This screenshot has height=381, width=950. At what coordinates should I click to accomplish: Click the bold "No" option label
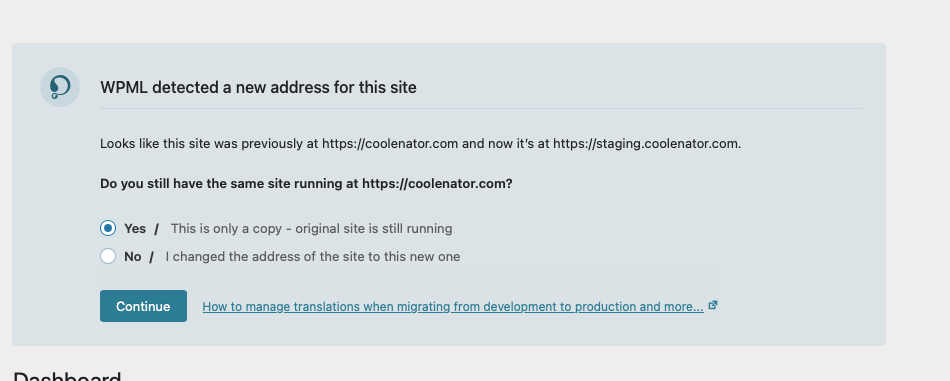(x=133, y=256)
